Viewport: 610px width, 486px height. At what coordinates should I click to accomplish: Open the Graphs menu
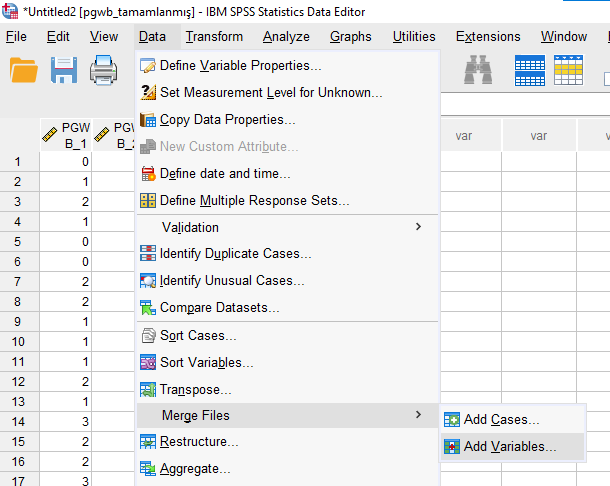(351, 37)
